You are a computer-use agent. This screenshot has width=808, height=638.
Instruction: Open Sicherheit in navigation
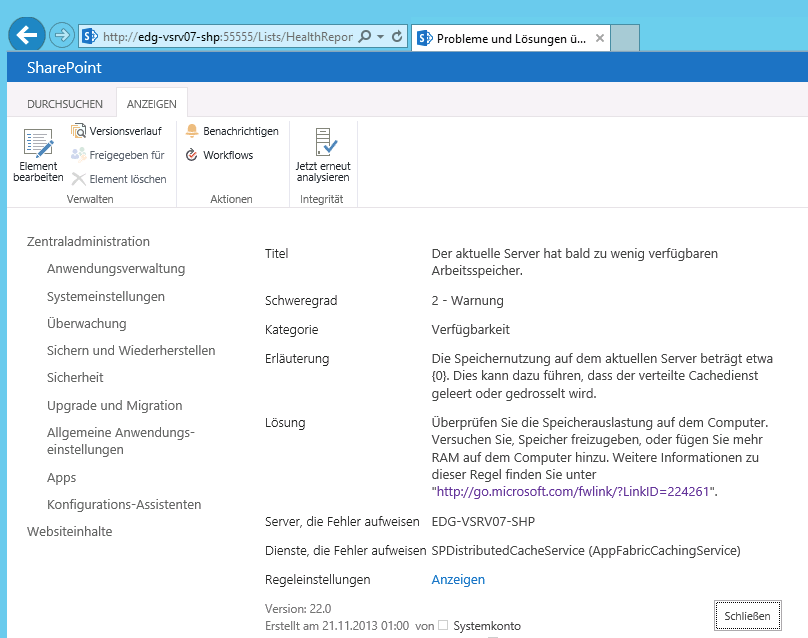point(75,377)
